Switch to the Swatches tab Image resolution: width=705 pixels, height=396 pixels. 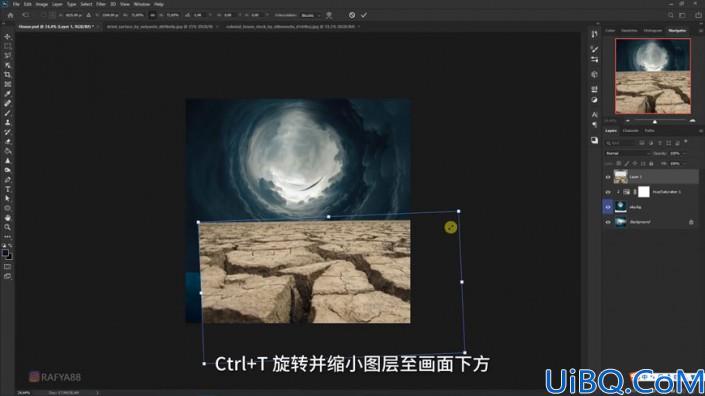629,31
